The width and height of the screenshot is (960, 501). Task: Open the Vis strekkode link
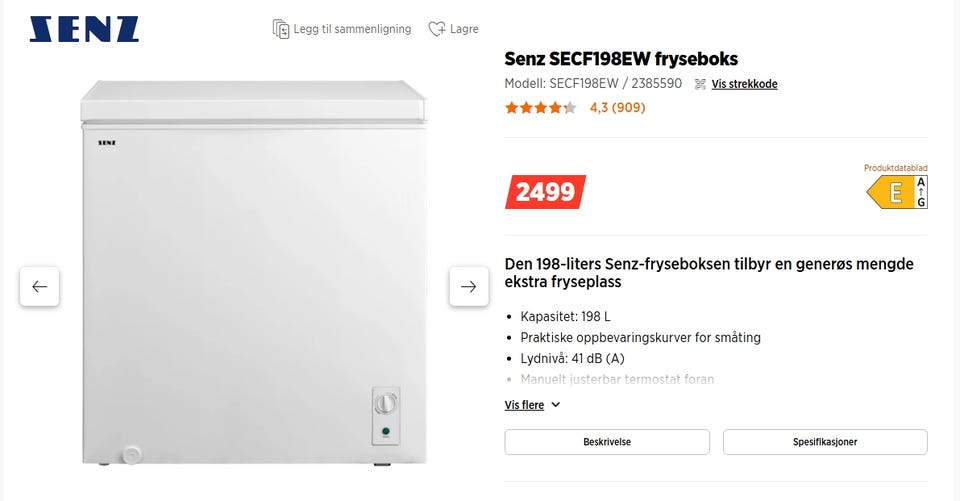[x=744, y=84]
